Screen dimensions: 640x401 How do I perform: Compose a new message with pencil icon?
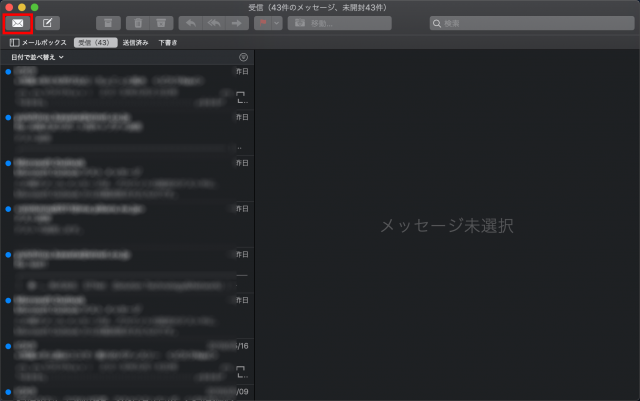[47, 23]
